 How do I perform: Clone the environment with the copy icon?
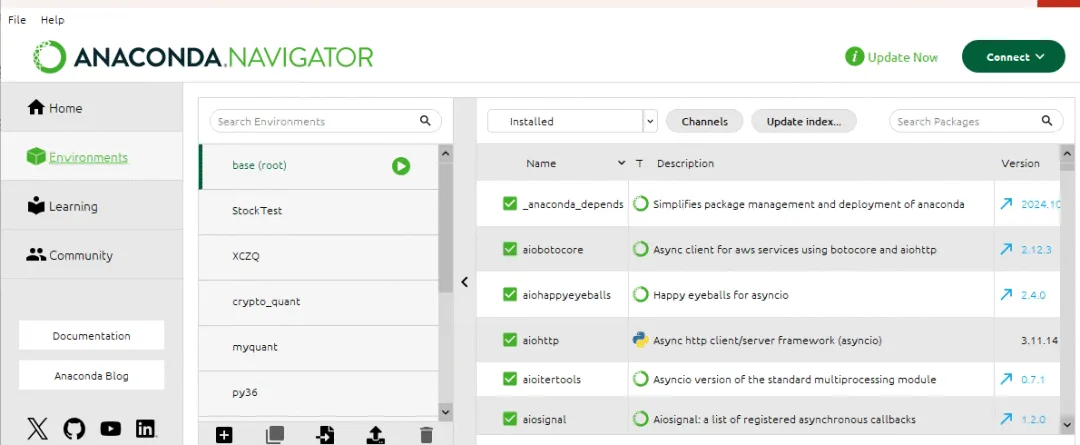[275, 435]
